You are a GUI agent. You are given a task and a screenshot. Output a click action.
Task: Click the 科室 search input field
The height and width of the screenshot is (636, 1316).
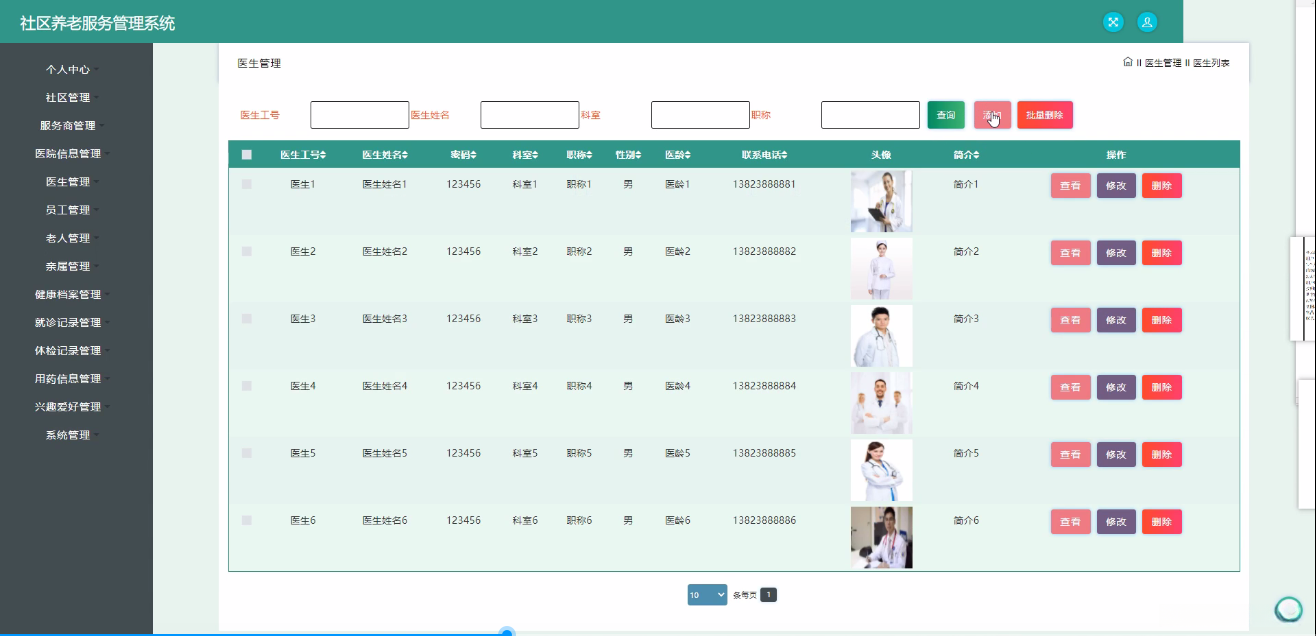(700, 115)
